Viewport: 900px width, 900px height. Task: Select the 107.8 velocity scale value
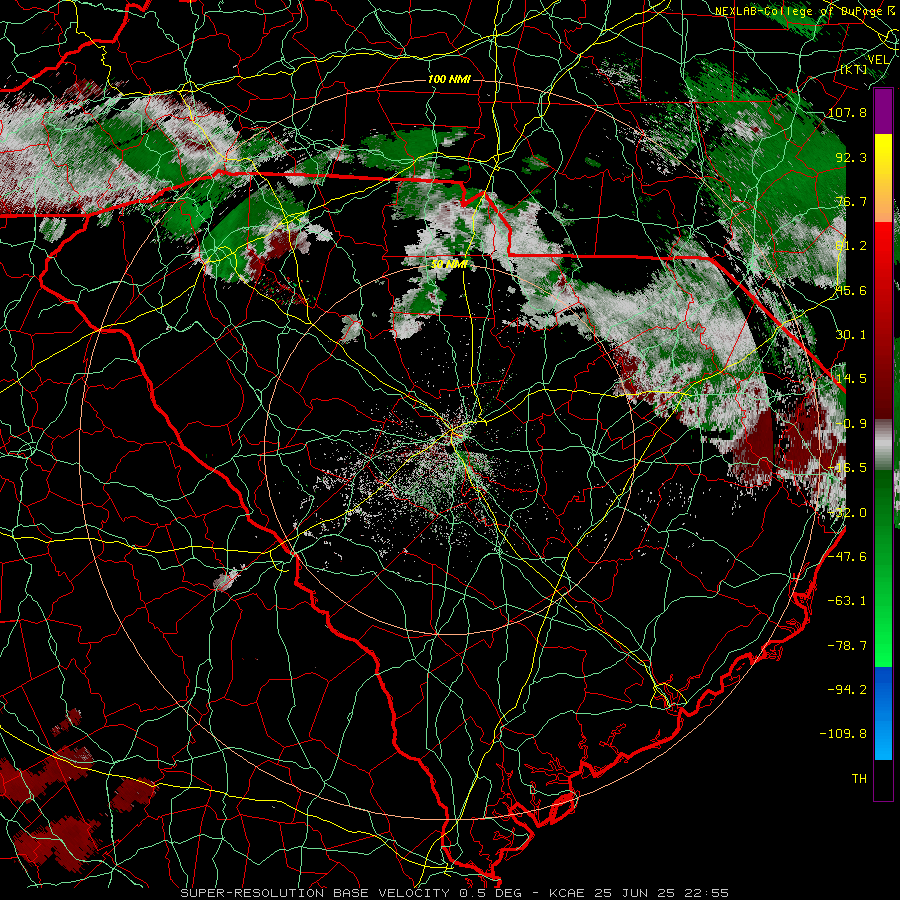[x=847, y=112]
